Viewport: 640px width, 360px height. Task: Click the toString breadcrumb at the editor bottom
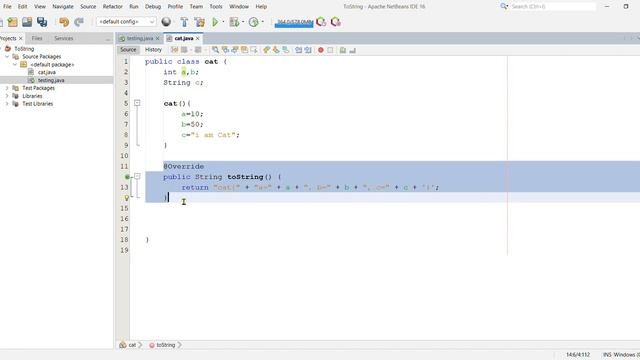click(166, 345)
